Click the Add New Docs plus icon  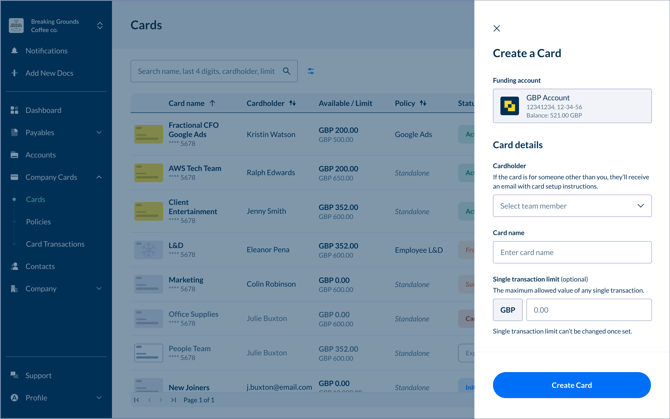pos(14,73)
